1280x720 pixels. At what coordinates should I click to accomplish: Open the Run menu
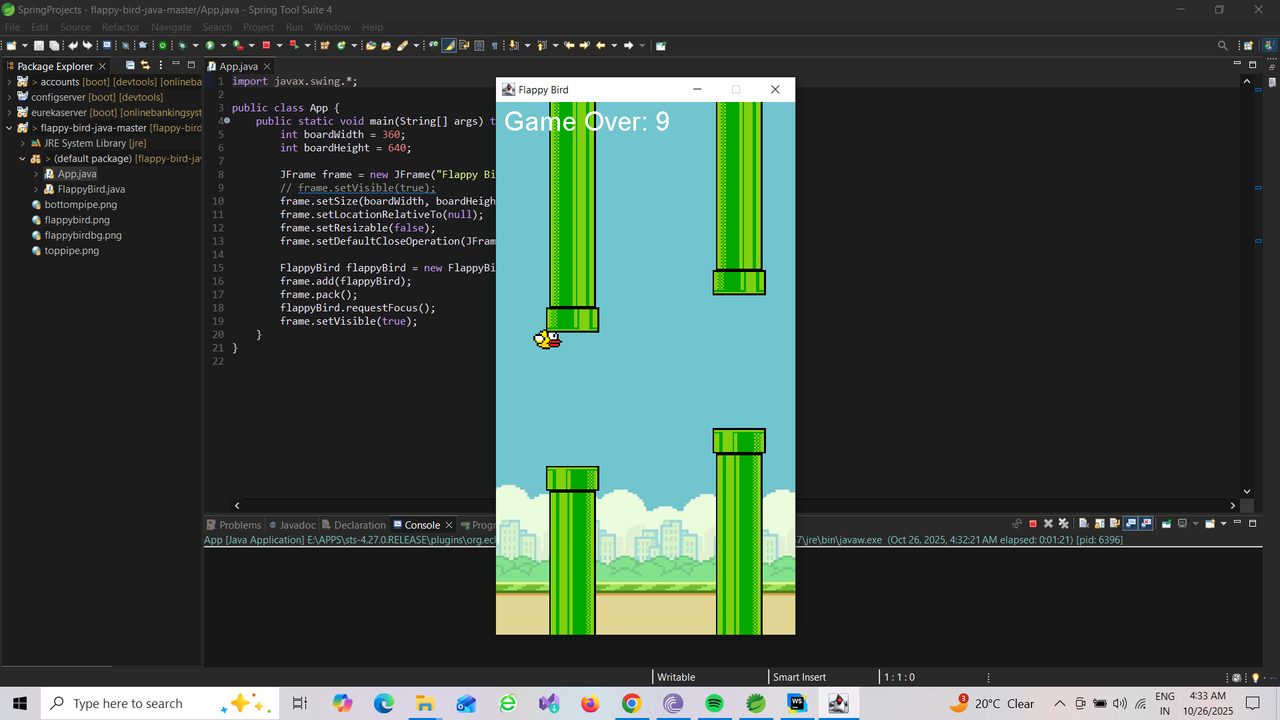(294, 27)
